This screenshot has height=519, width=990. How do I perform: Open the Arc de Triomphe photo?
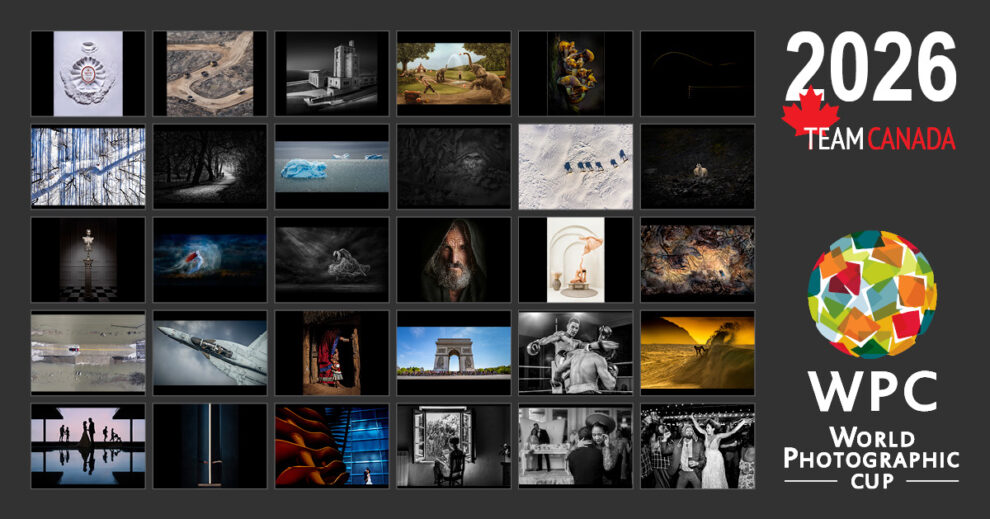coord(453,353)
